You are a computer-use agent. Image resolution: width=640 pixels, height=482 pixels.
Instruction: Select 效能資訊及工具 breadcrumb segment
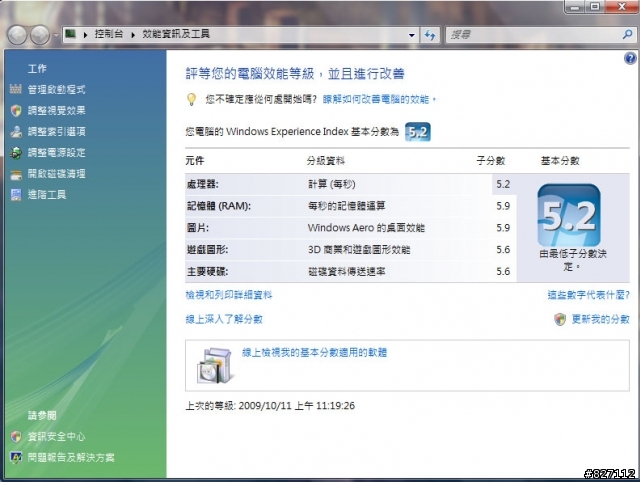(176, 34)
